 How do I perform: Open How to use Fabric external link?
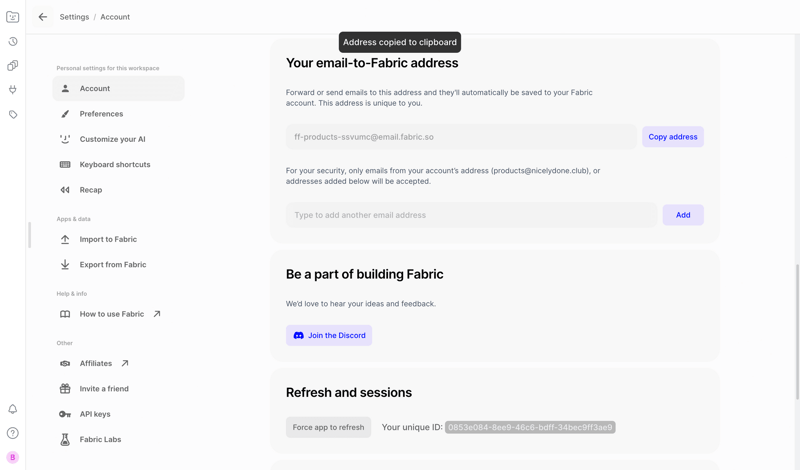(x=112, y=314)
